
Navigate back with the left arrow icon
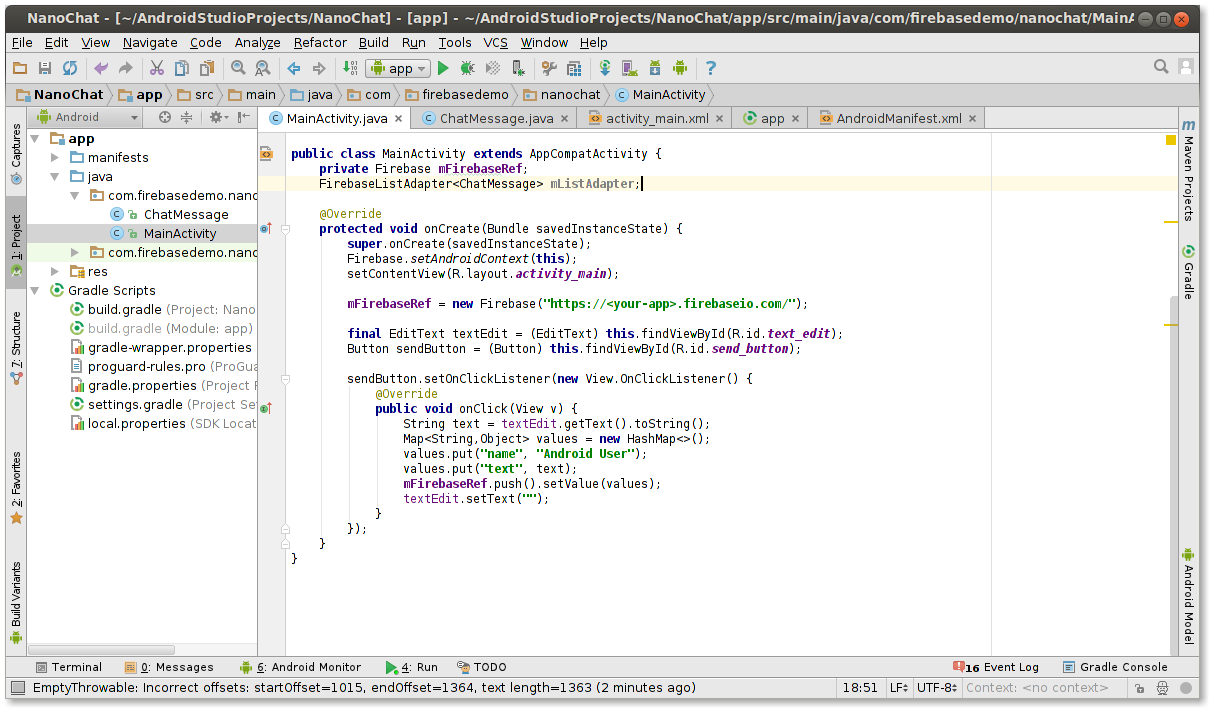click(294, 68)
